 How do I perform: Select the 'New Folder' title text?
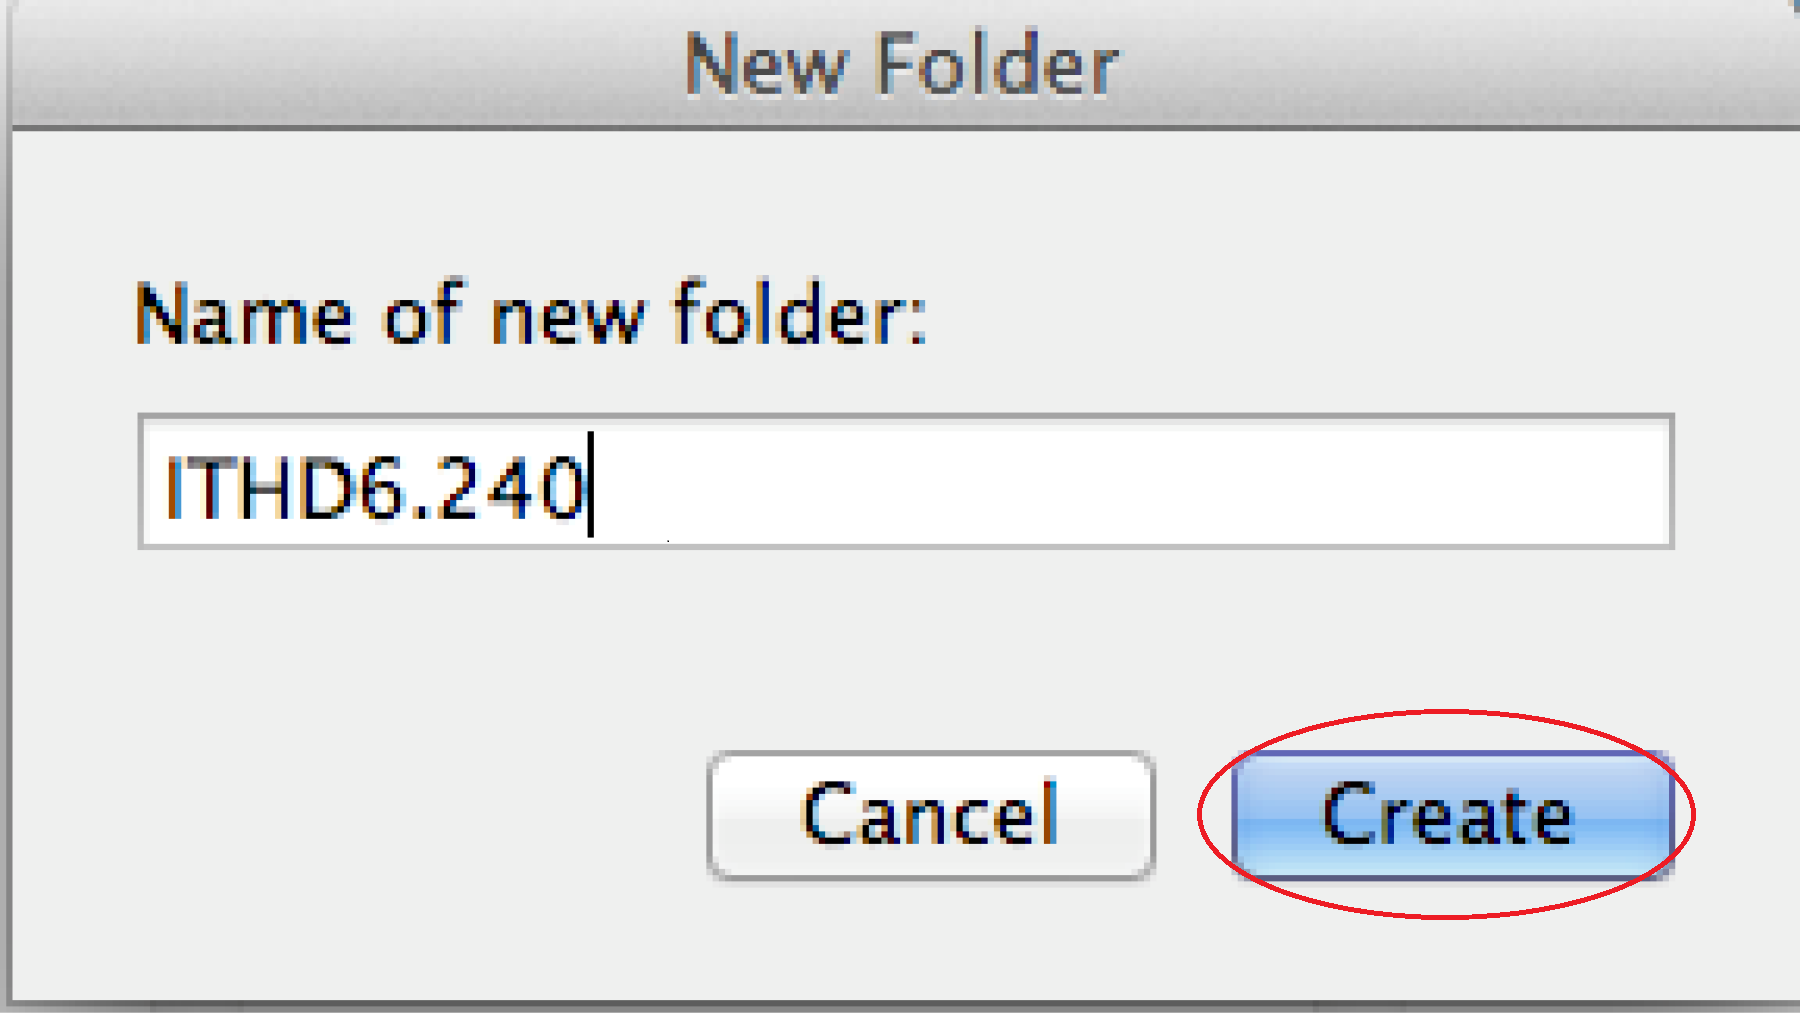tap(901, 64)
